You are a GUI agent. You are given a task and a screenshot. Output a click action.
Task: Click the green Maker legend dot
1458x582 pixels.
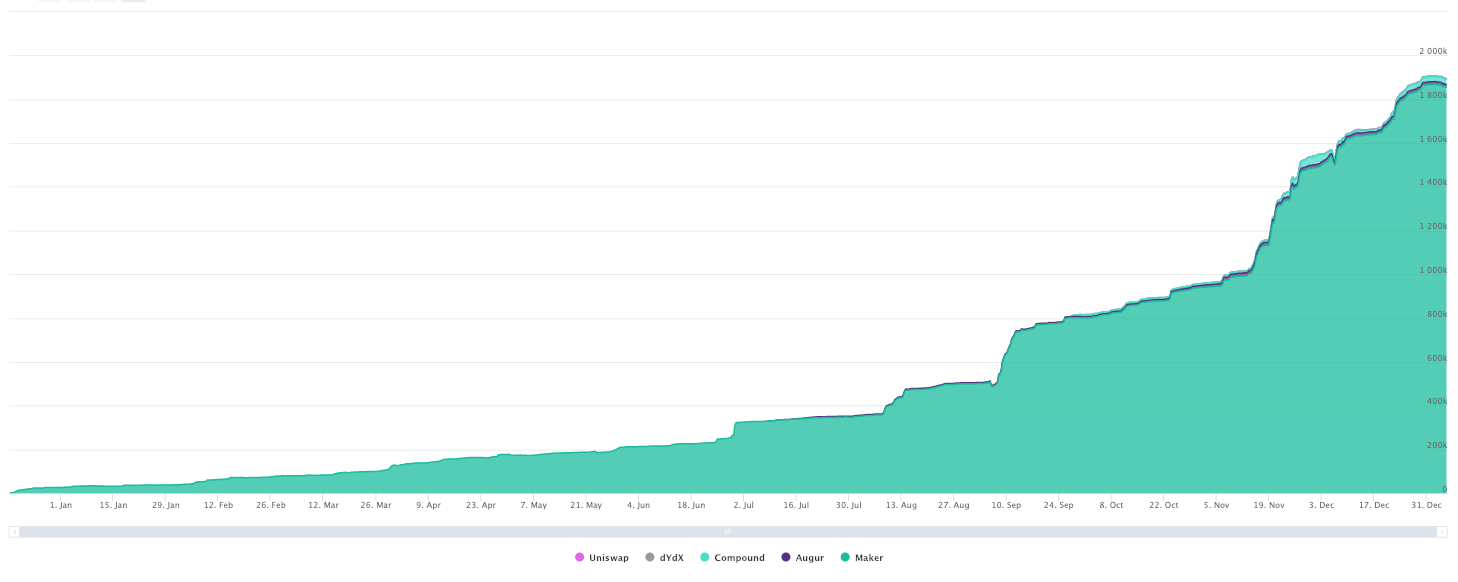(x=845, y=557)
